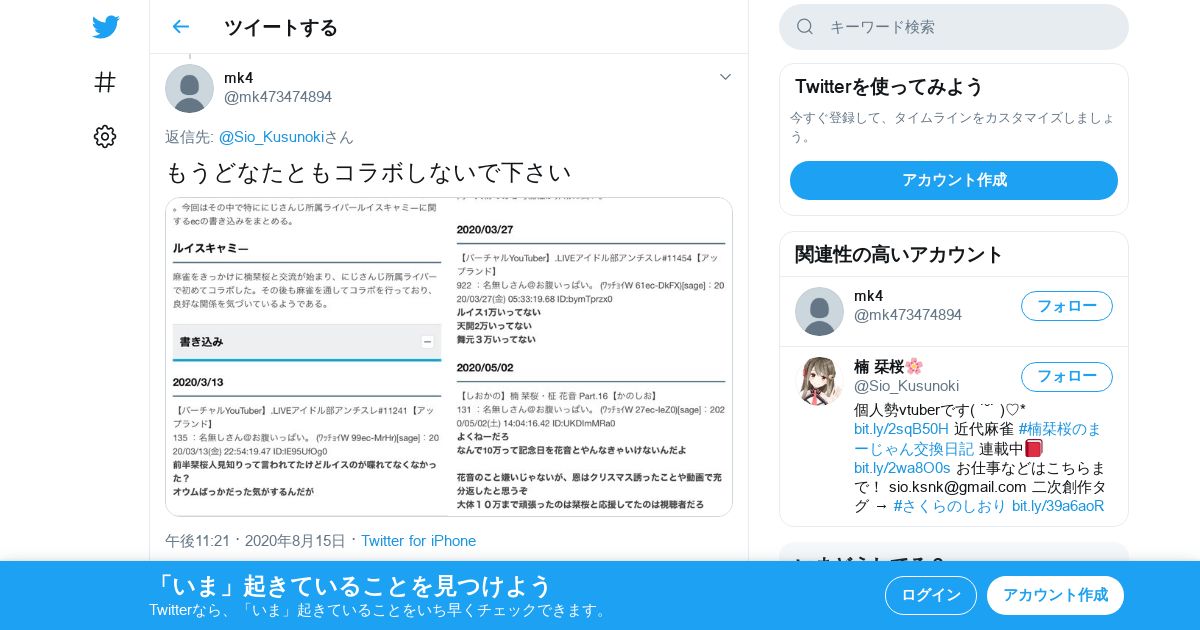
Task: Open the @Sio_Kusunoki reply mention link
Action: [x=271, y=137]
